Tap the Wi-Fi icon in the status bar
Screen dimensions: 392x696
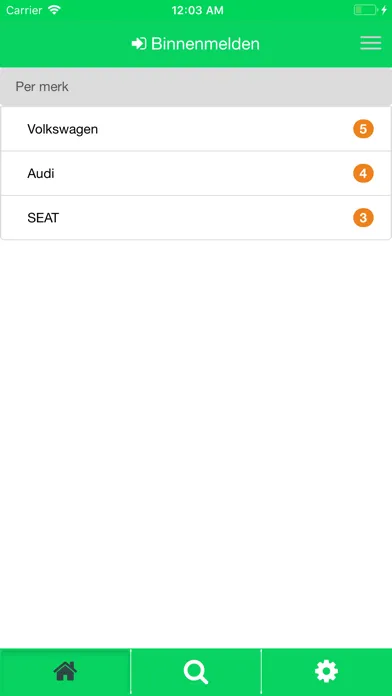tap(55, 10)
